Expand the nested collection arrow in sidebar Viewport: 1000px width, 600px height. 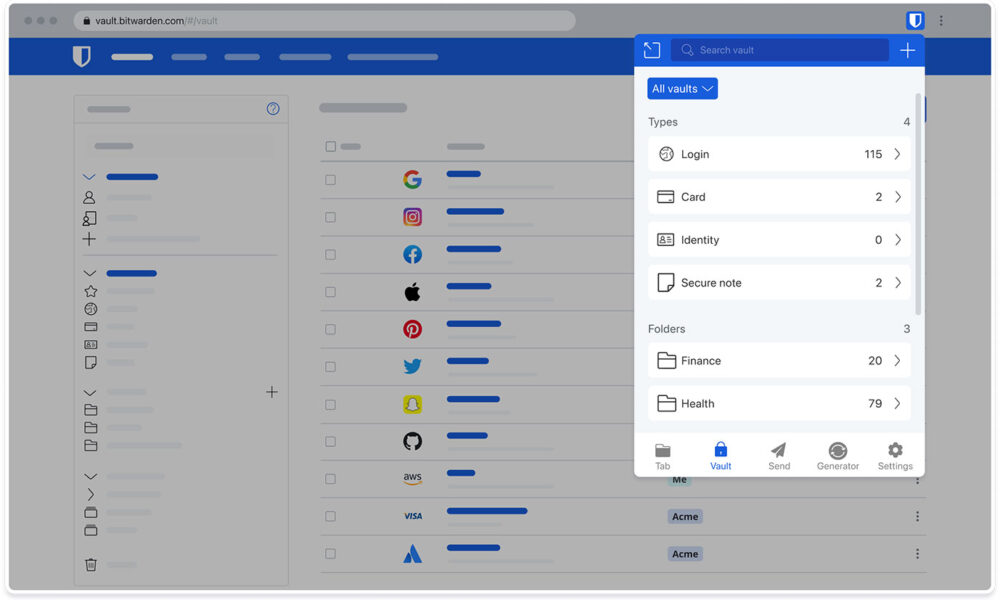[91, 494]
